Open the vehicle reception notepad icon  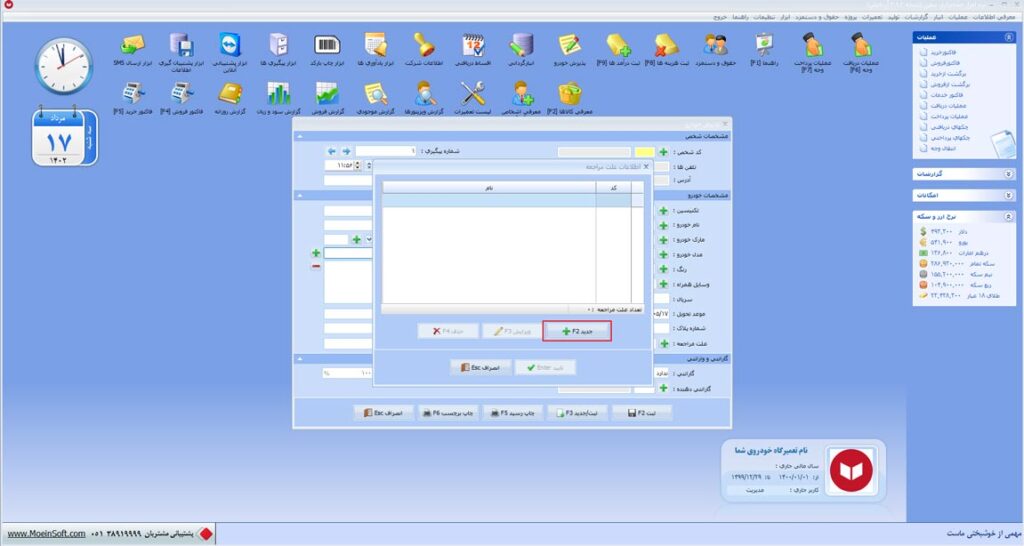click(569, 46)
